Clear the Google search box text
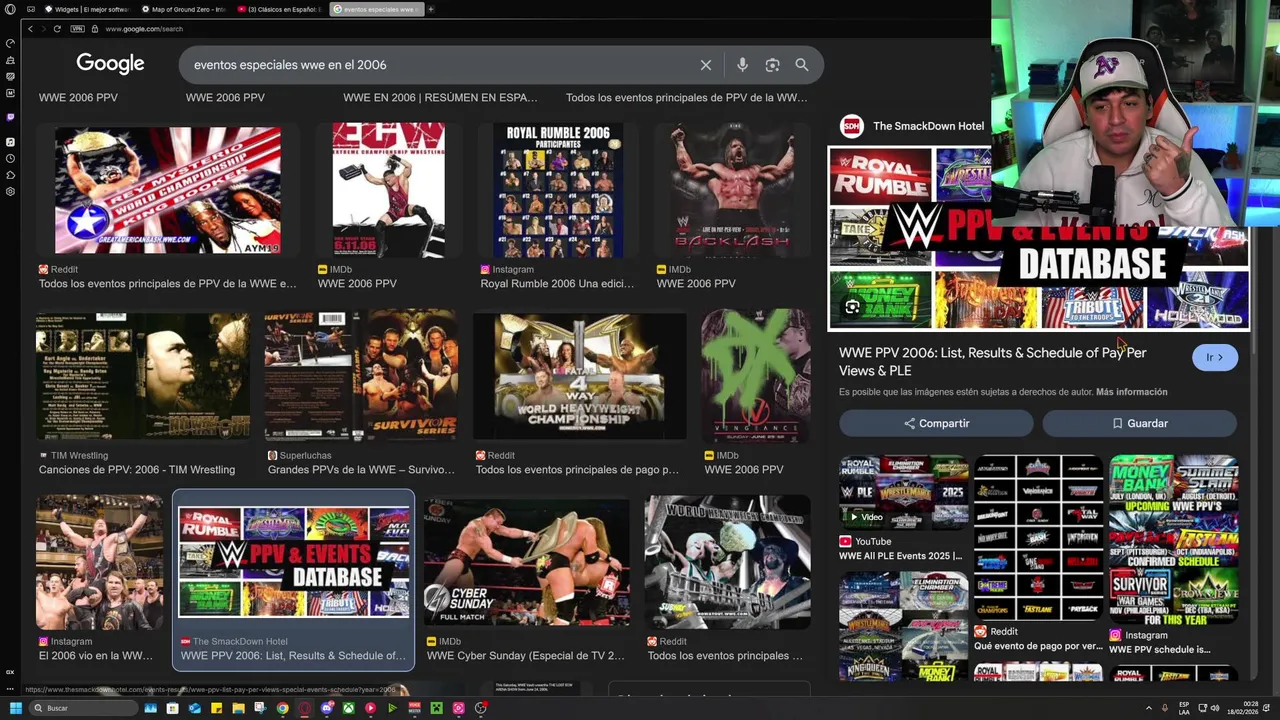 [x=706, y=65]
